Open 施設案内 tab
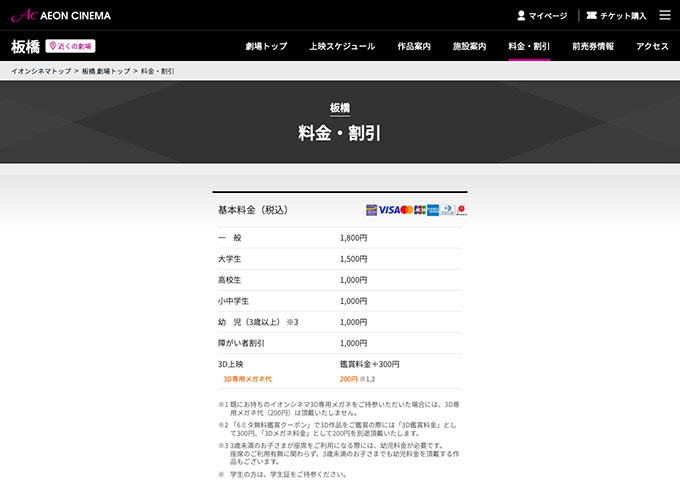The width and height of the screenshot is (680, 480). [x=469, y=46]
